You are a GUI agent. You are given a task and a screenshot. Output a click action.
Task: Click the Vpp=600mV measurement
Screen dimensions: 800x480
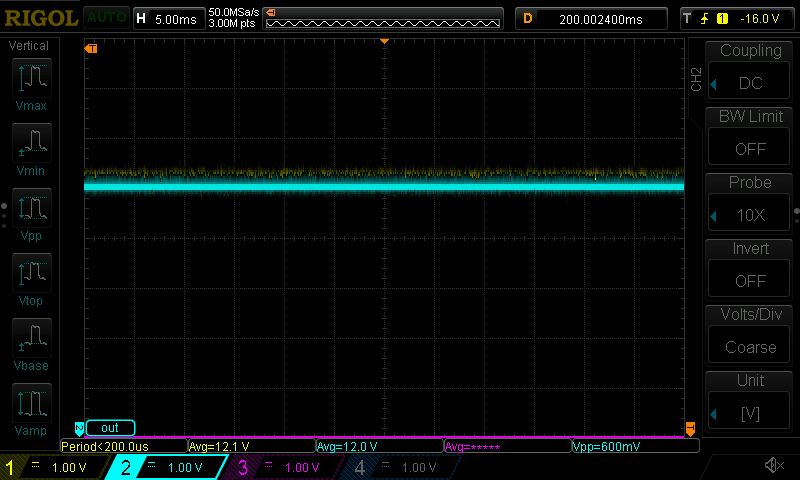tap(636, 446)
